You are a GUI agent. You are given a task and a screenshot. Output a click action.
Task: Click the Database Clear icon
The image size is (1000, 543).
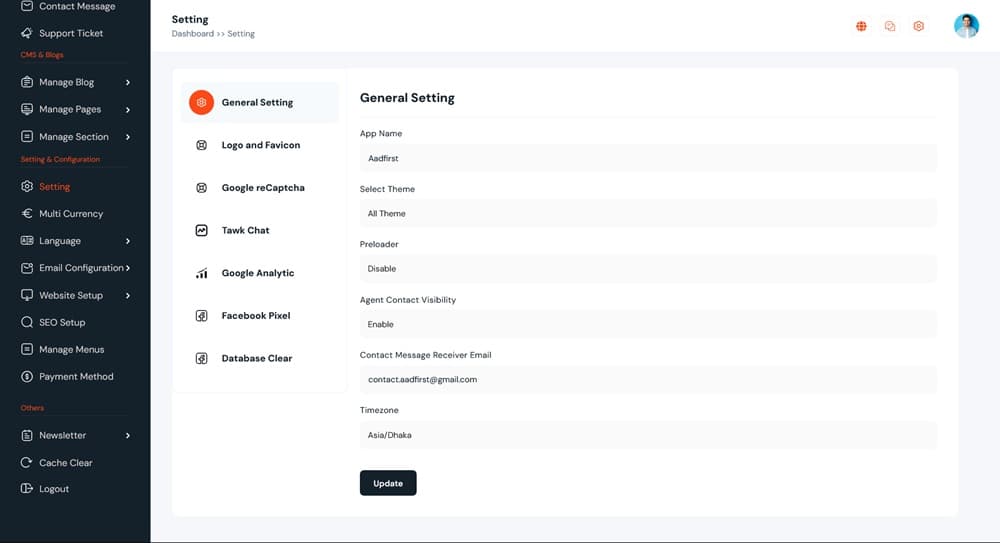[x=201, y=358]
